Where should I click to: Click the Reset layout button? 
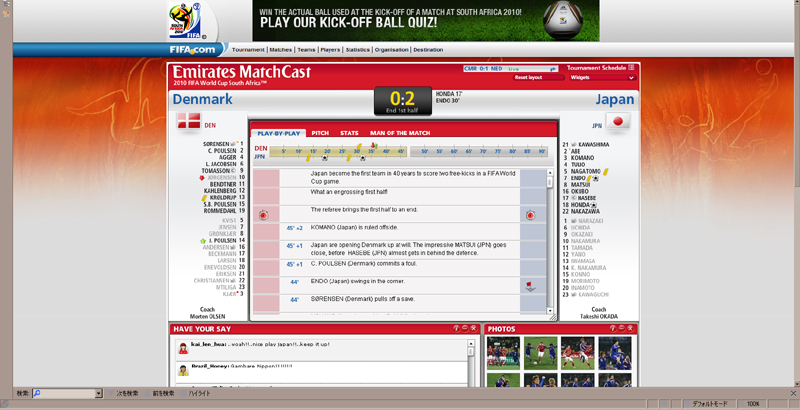(x=538, y=78)
